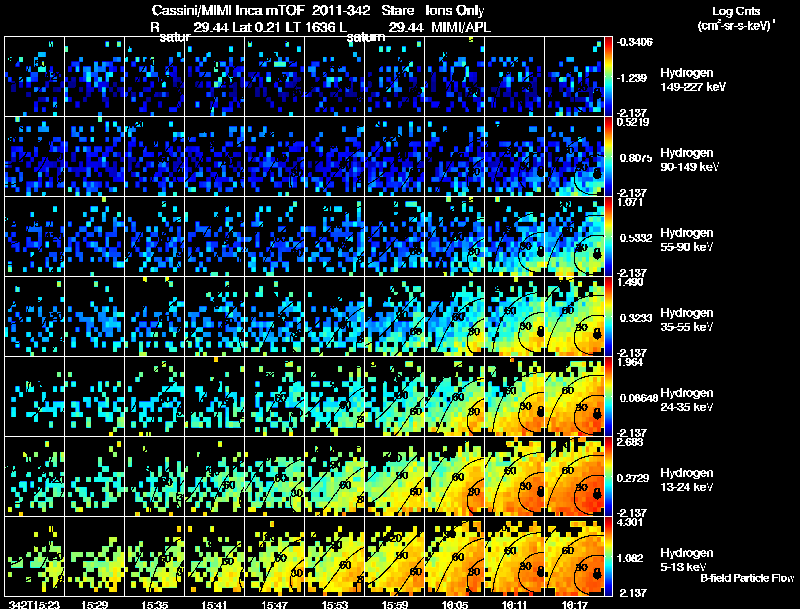Click the Hydrogen 13-24 keV label
Viewport: 800px width, 609px height.
(687, 479)
